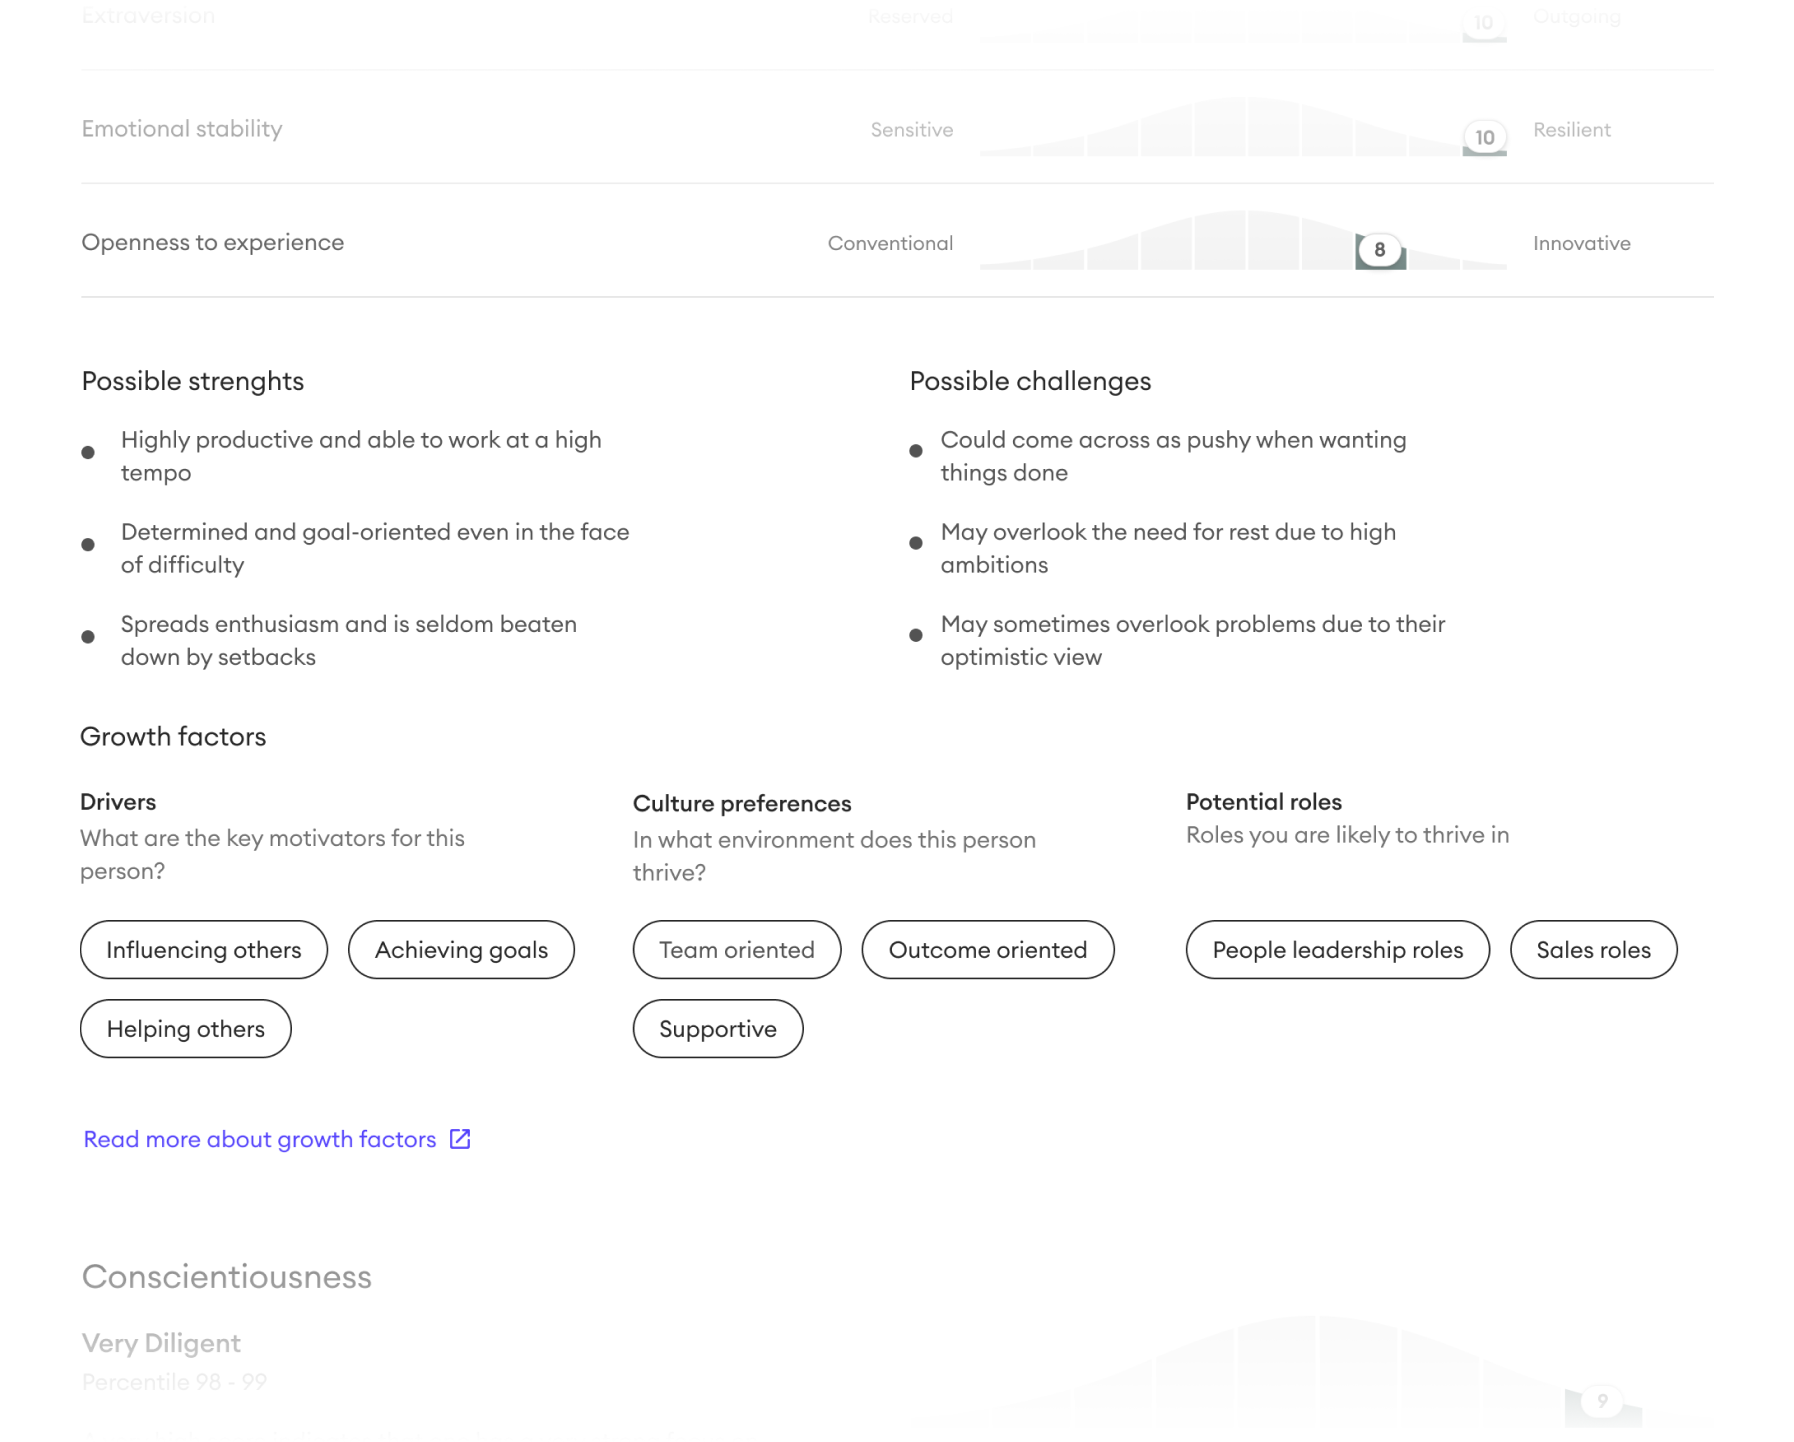The height and width of the screenshot is (1442, 1794).
Task: Click the Growth factors heading
Action: point(173,737)
